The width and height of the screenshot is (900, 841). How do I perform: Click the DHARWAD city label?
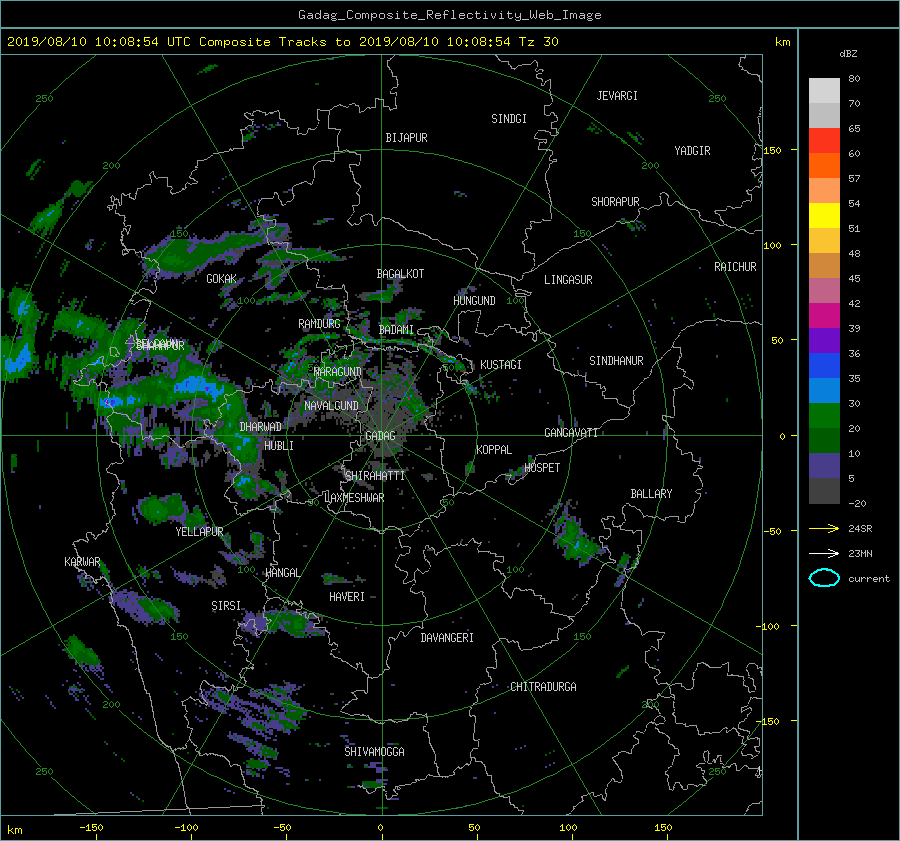point(261,427)
